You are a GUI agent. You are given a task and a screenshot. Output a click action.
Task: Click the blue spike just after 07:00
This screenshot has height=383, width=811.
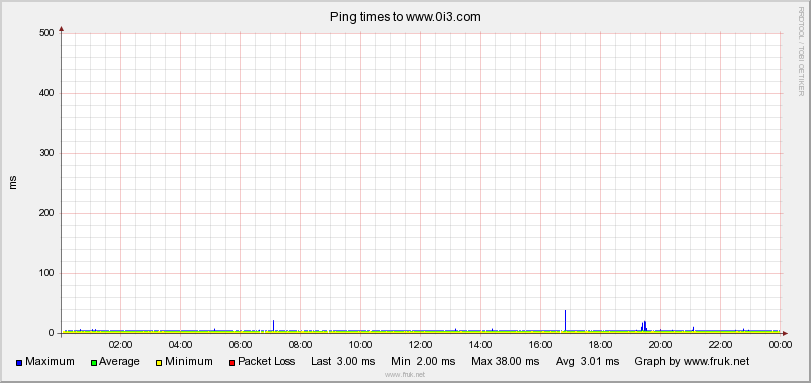point(273,325)
